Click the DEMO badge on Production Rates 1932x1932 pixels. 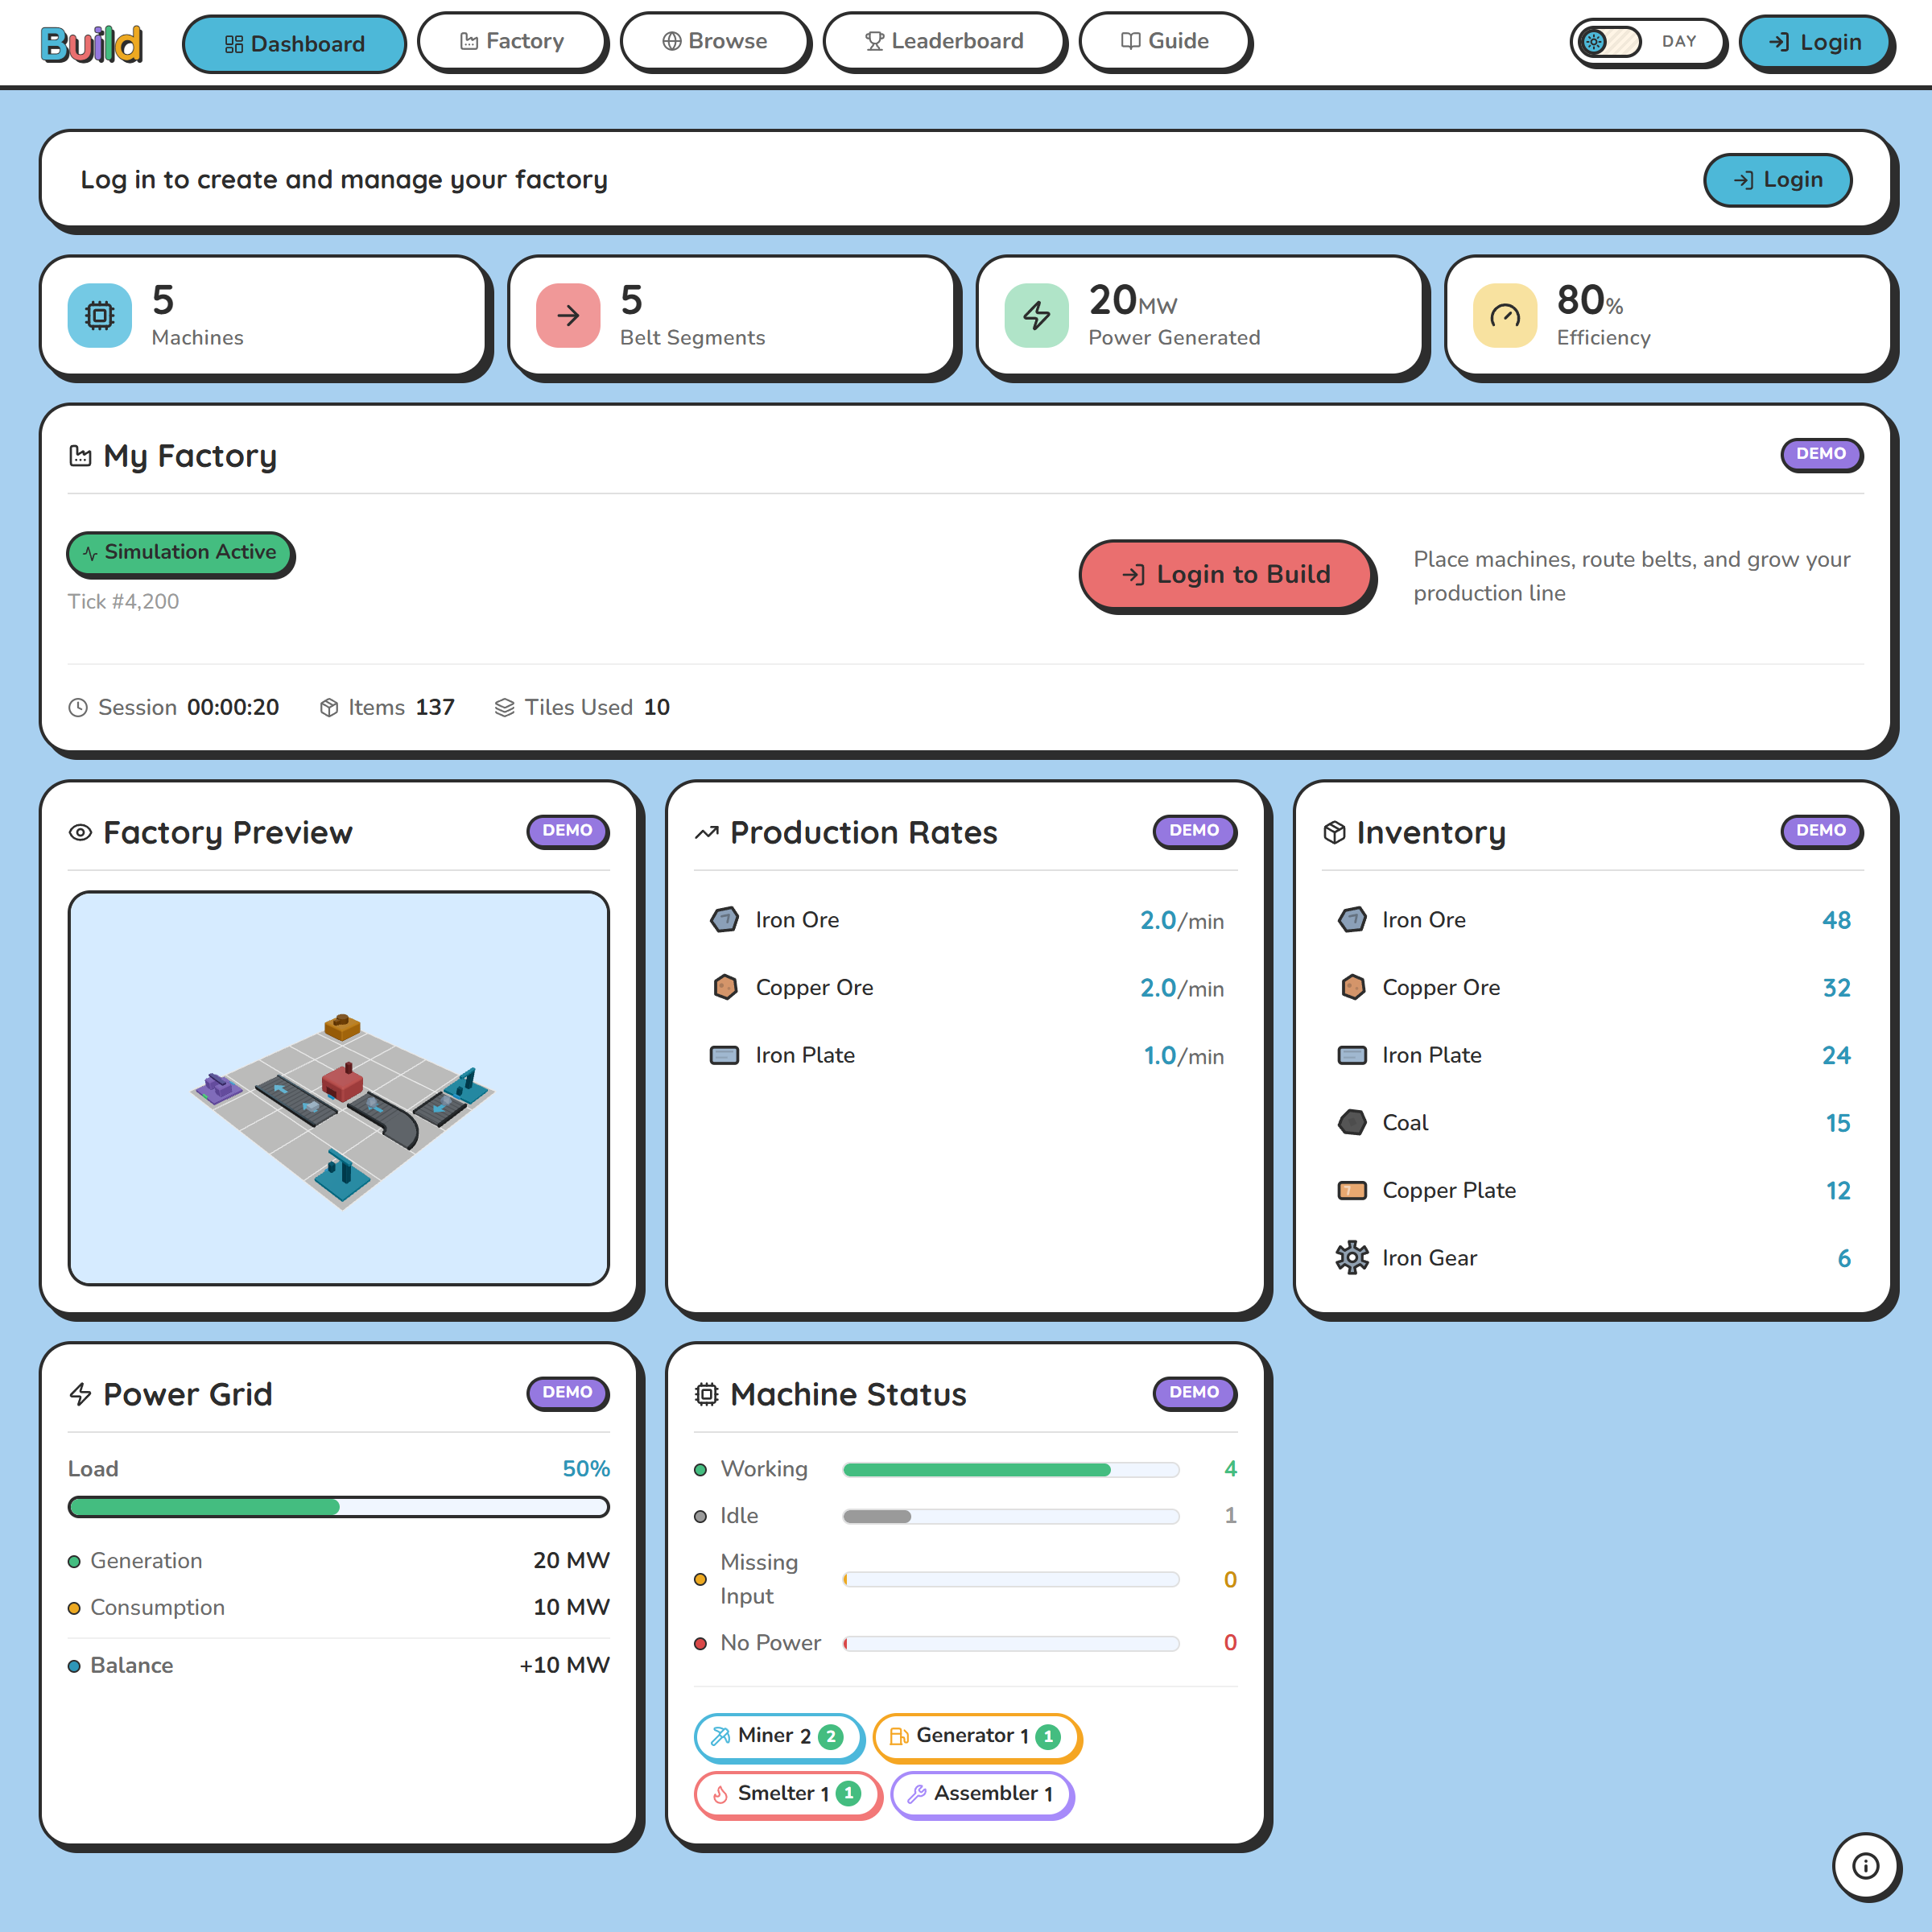coord(1195,831)
